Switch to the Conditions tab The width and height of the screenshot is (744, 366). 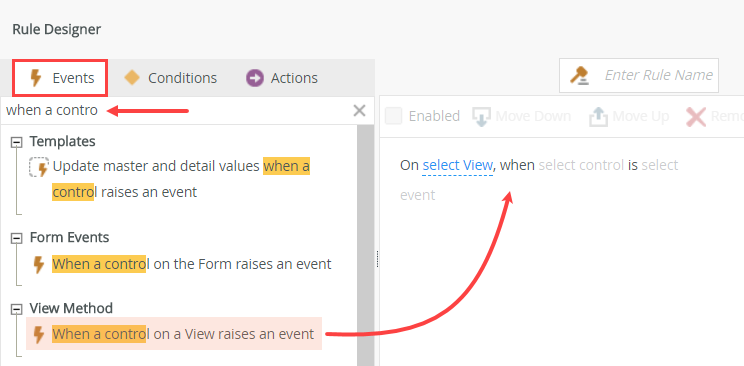click(x=170, y=78)
